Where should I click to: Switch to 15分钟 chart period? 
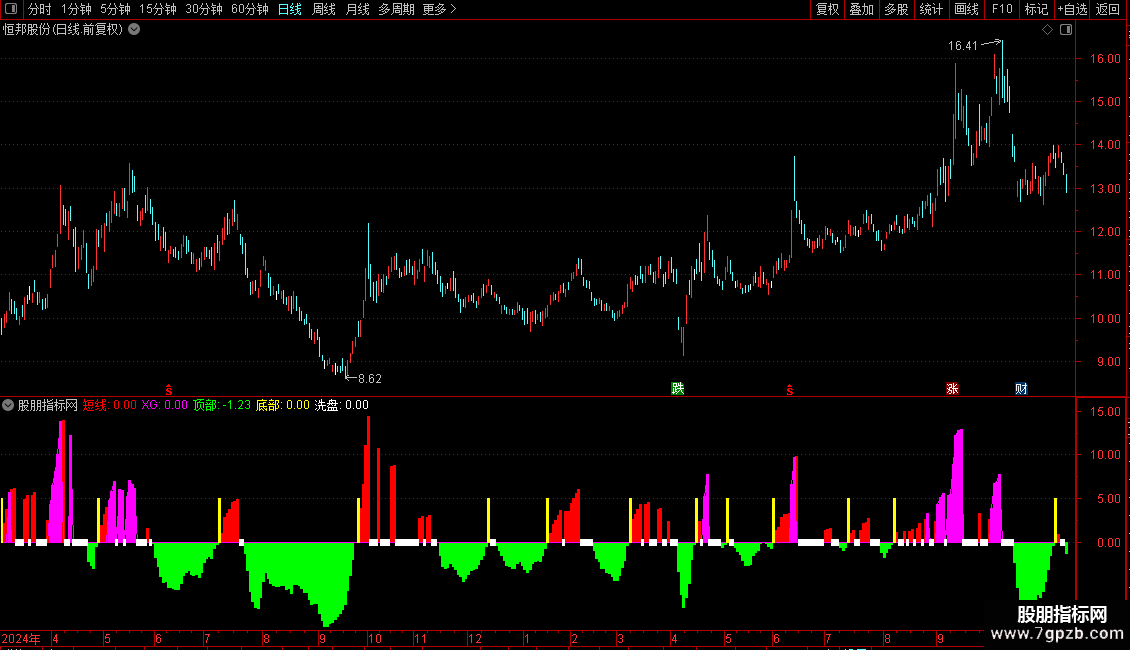pyautogui.click(x=157, y=9)
